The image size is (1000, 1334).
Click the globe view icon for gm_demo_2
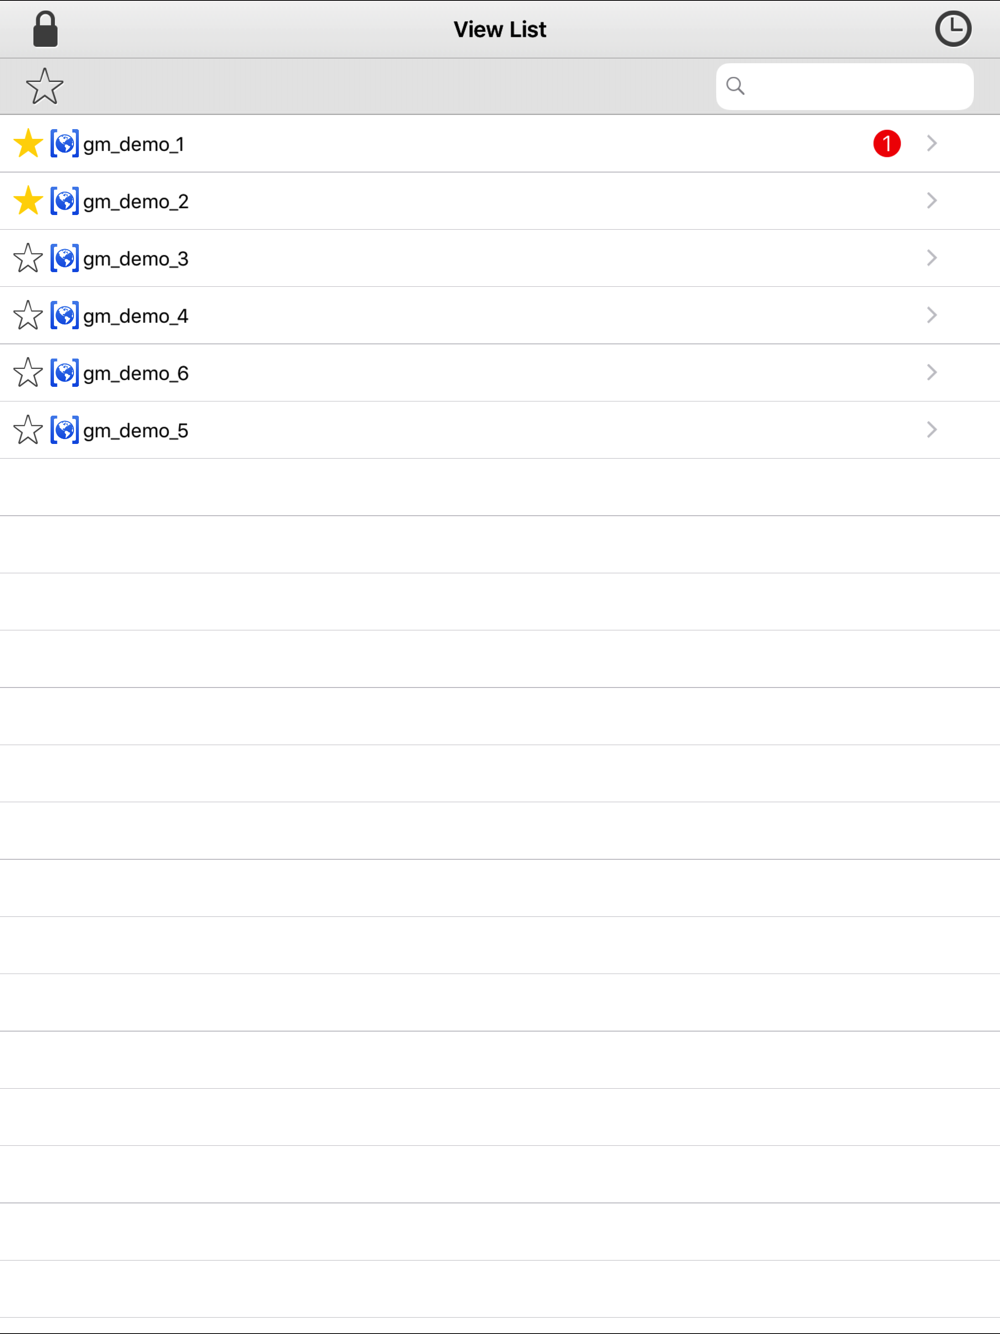pos(65,201)
